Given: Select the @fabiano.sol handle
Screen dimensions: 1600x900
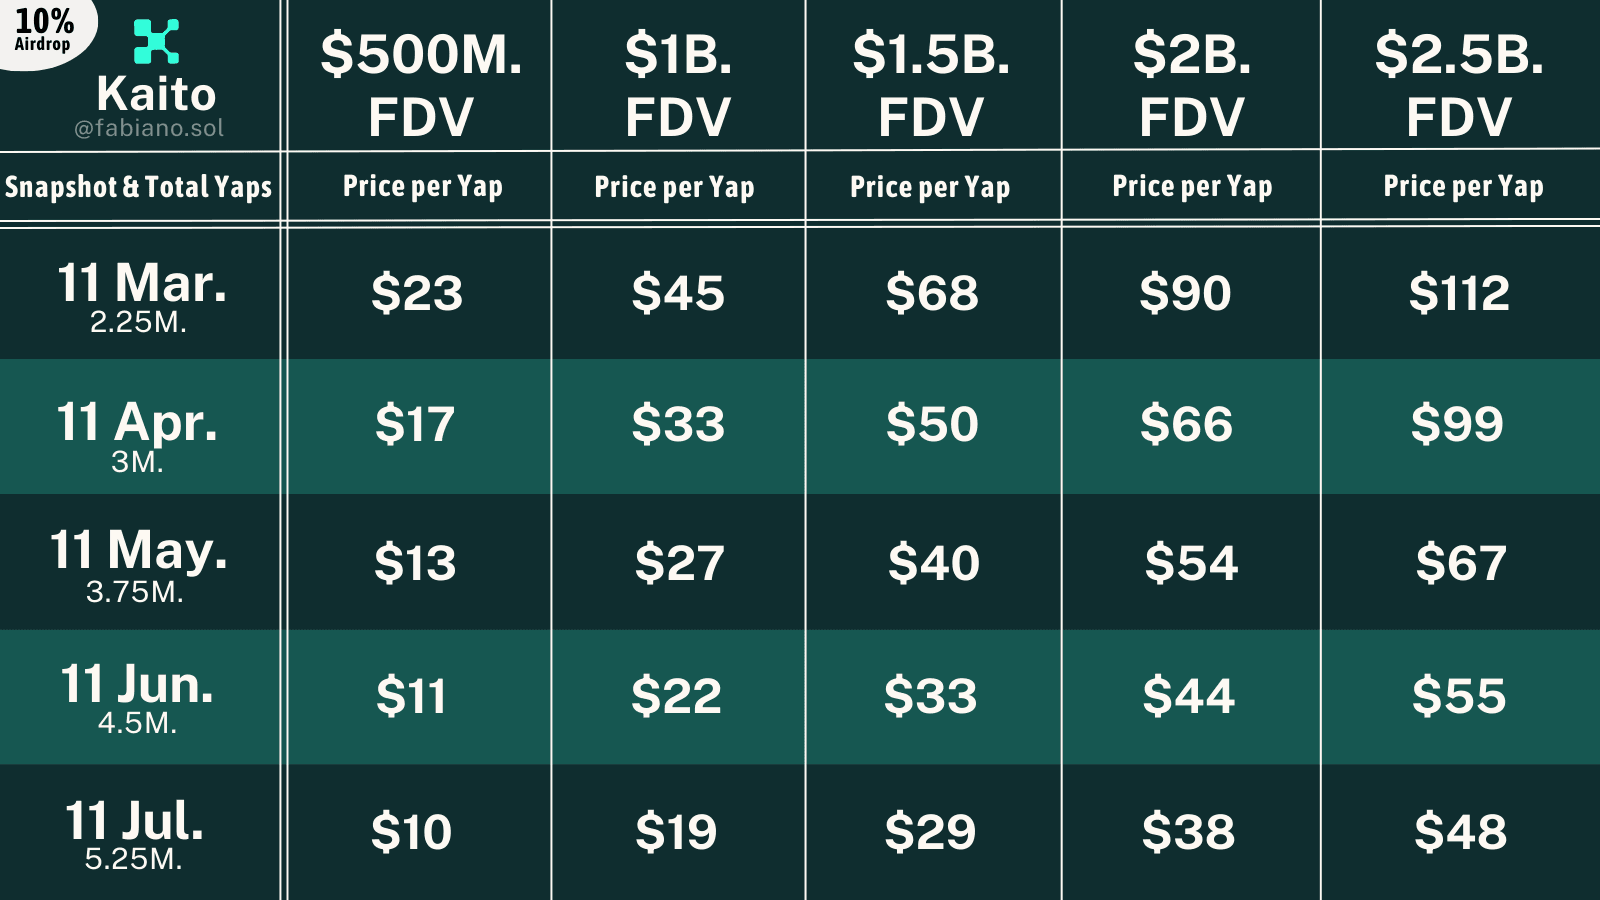Looking at the screenshot, I should tap(149, 128).
